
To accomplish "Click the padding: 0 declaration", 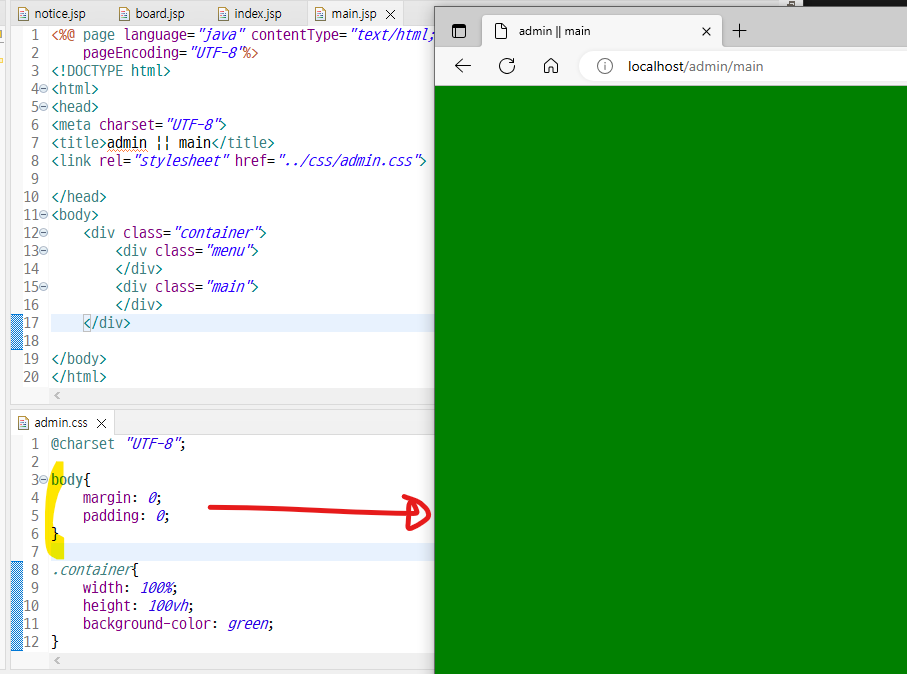I will point(126,515).
